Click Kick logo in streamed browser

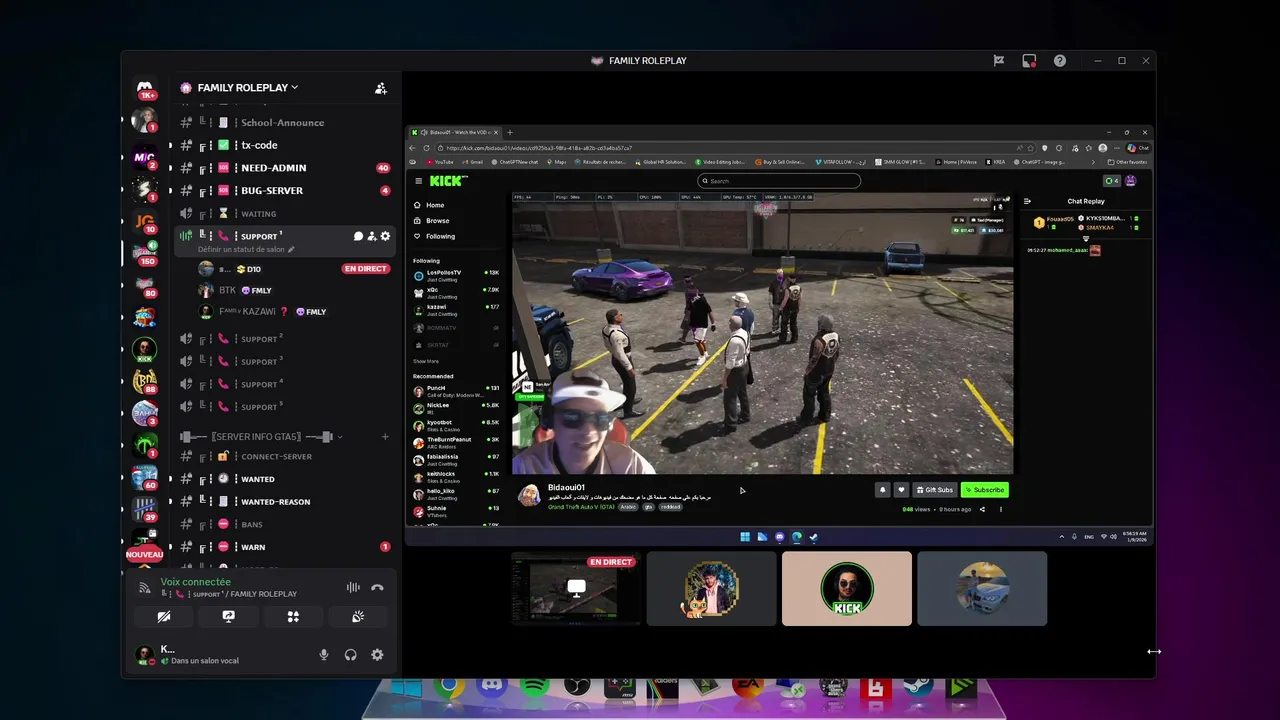click(x=447, y=181)
